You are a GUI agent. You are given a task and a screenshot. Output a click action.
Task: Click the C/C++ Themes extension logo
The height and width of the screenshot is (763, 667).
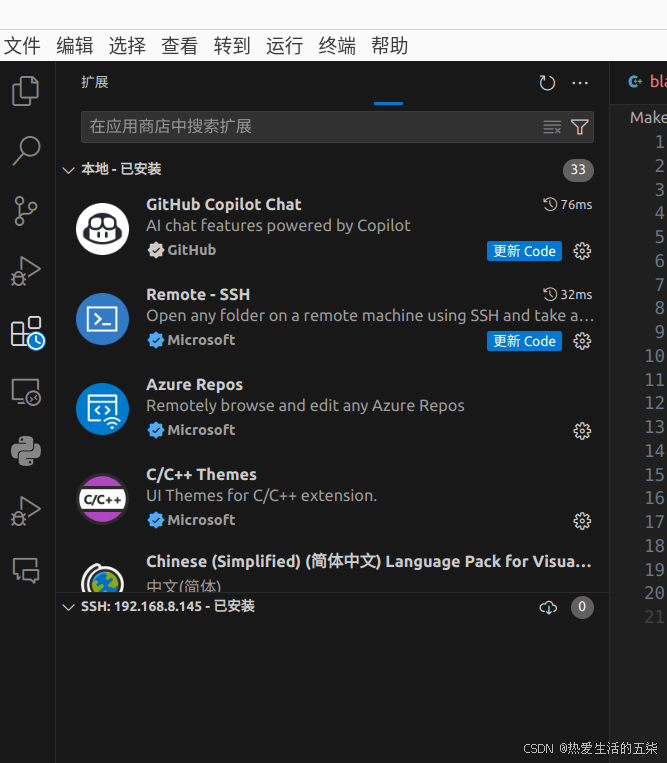(x=102, y=499)
